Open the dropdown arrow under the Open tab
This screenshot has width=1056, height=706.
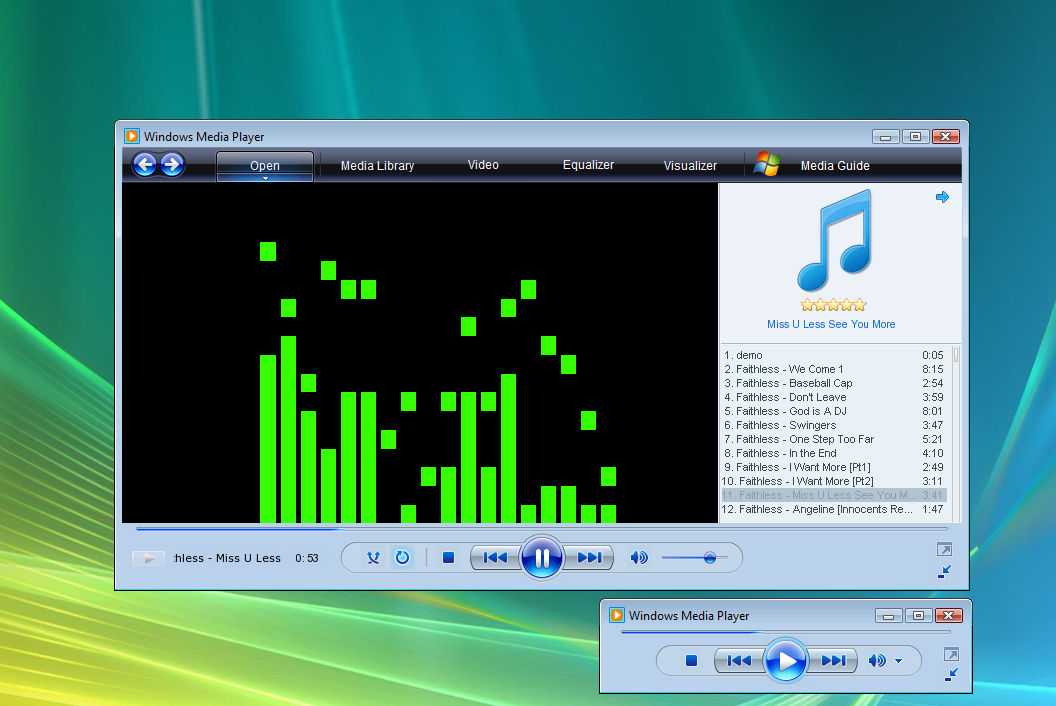pyautogui.click(x=265, y=179)
